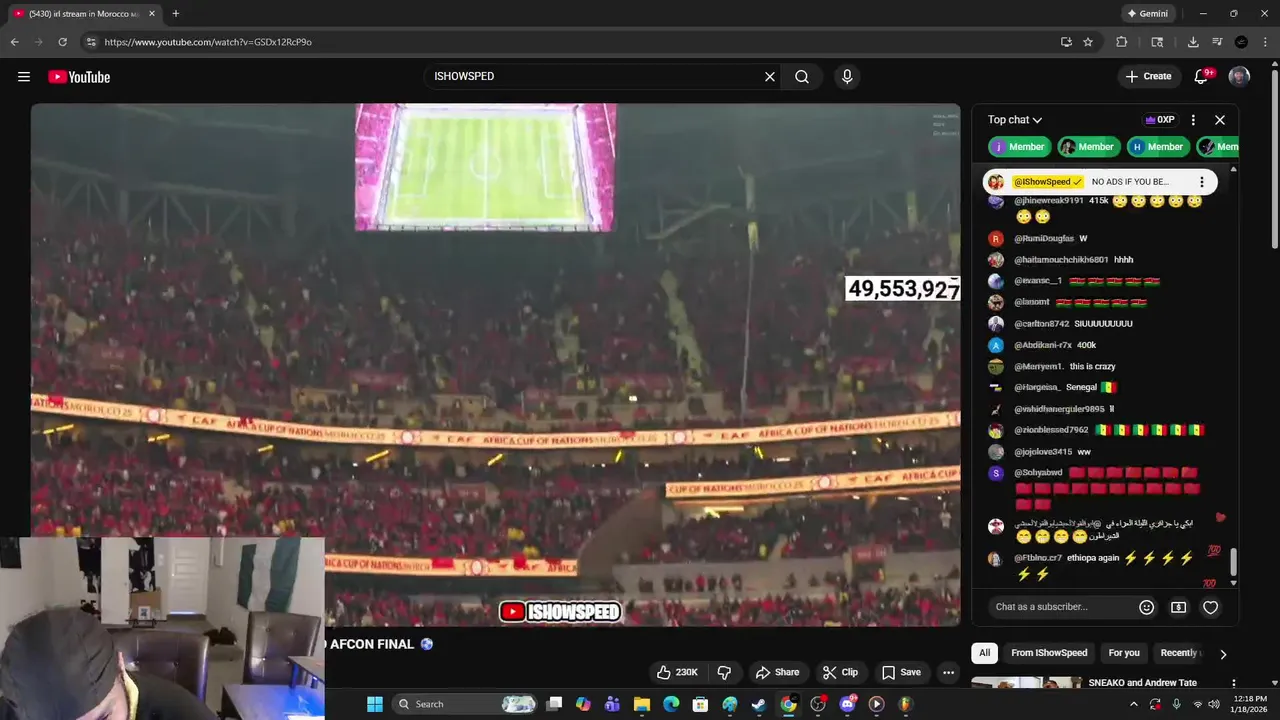Viewport: 1280px width, 720px height.
Task: Open the YouTube guide hamburger menu
Action: click(24, 77)
